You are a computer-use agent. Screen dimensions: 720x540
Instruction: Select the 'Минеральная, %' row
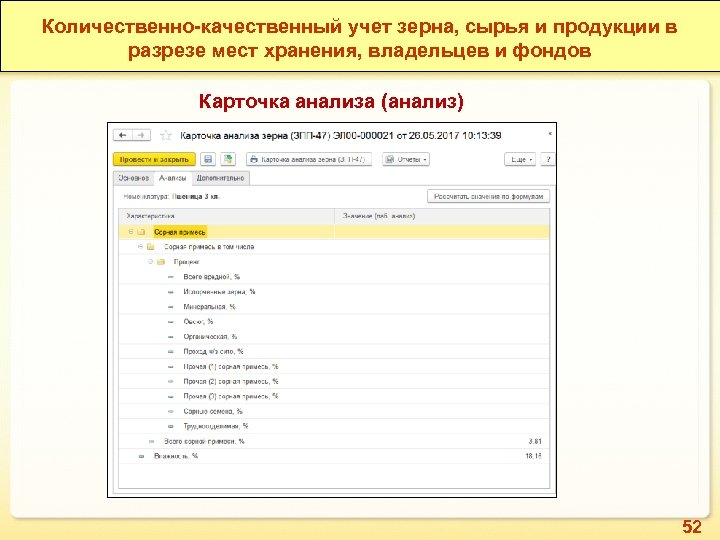tap(334, 307)
